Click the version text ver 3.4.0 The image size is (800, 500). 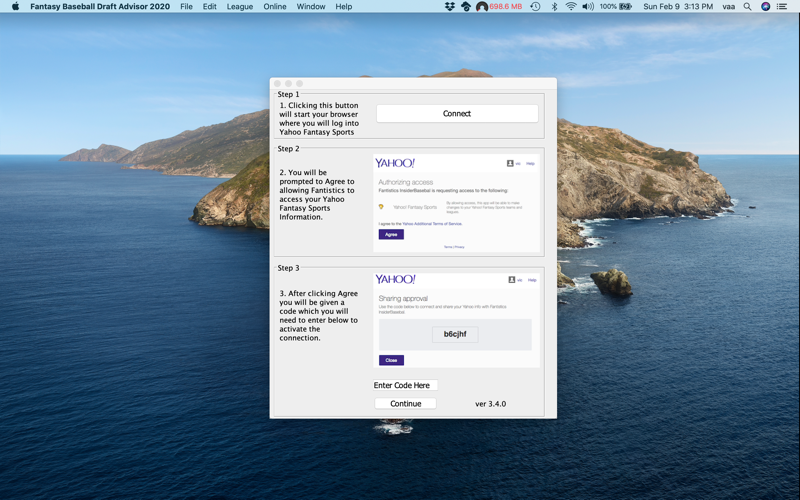pos(491,404)
